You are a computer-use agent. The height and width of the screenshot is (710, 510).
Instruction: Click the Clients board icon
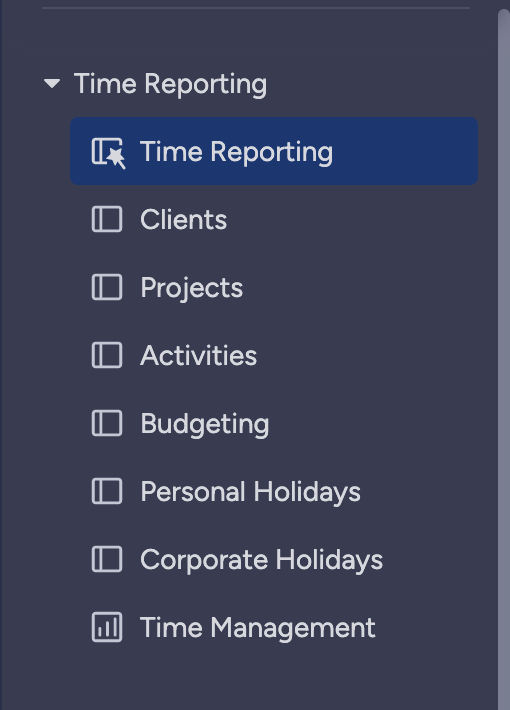pyautogui.click(x=107, y=219)
